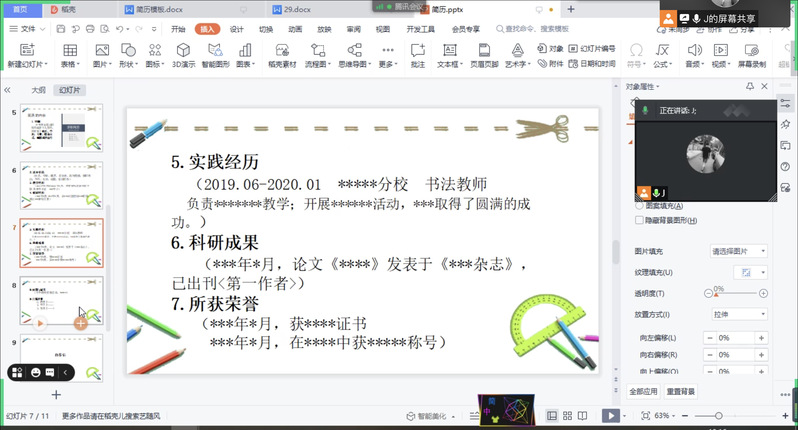
Task: Switch to the 设计 ribbon tab
Action: coord(237,29)
